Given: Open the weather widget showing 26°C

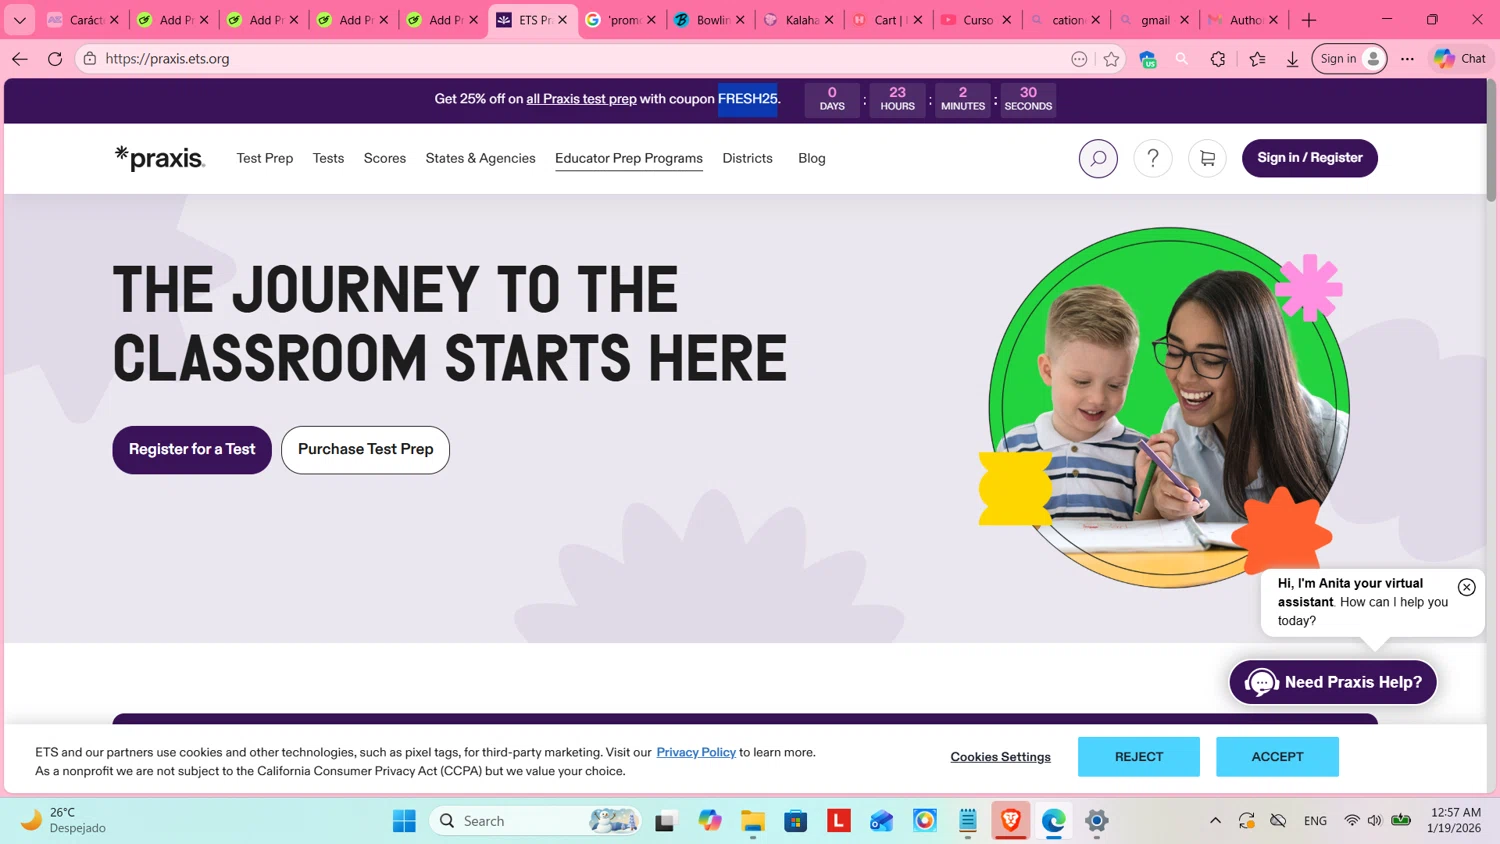Looking at the screenshot, I should pyautogui.click(x=65, y=820).
